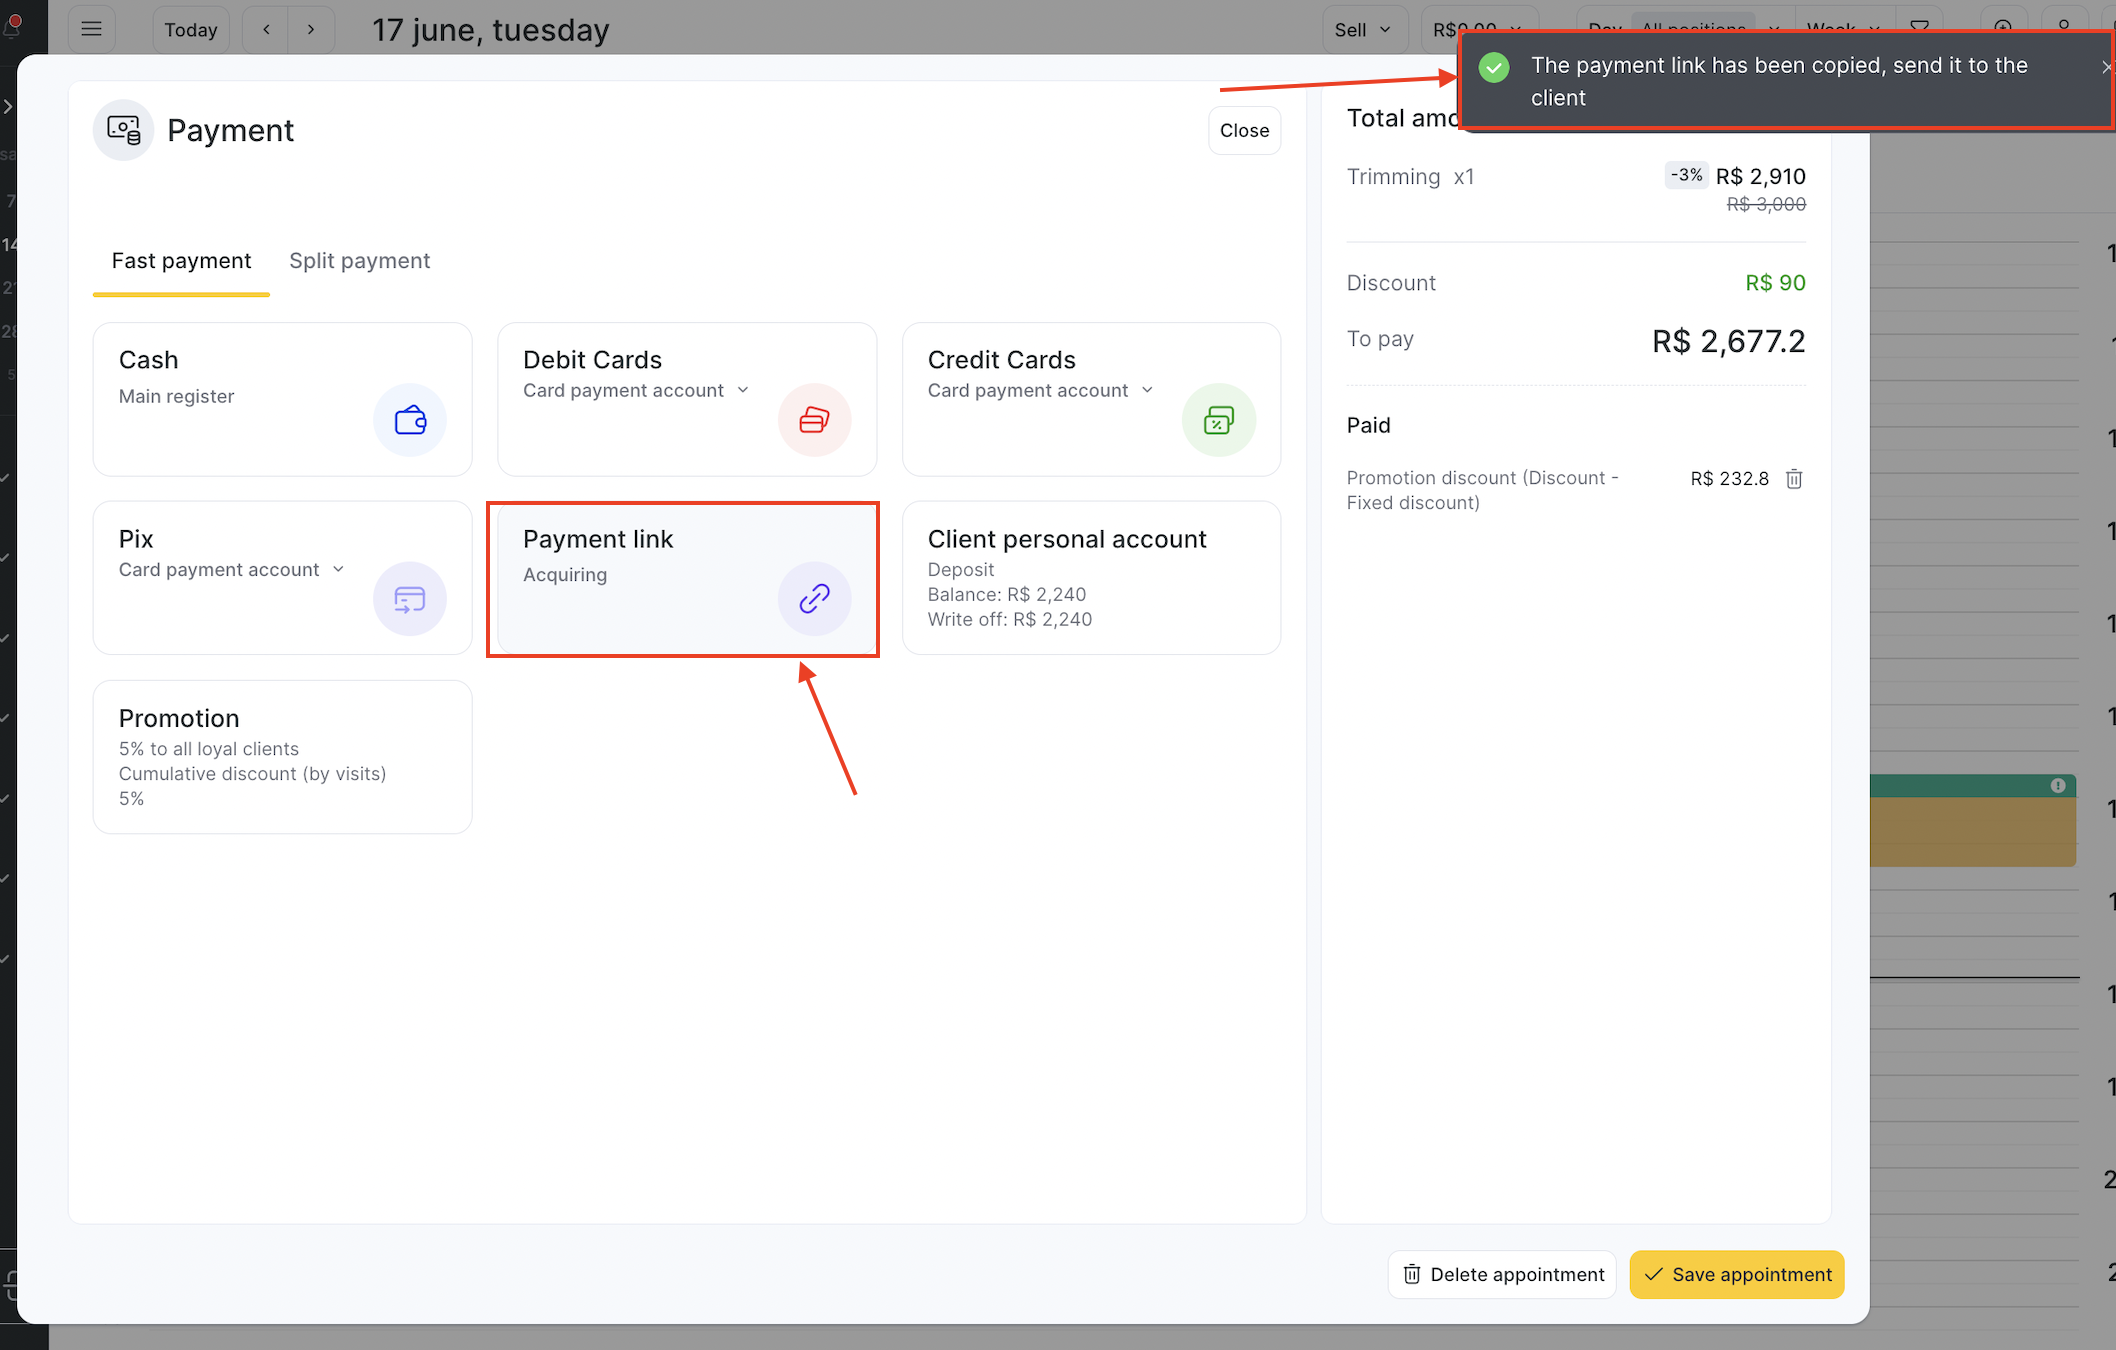Viewport: 2116px width, 1350px height.
Task: Click the green check icon in notification
Action: pos(1494,68)
